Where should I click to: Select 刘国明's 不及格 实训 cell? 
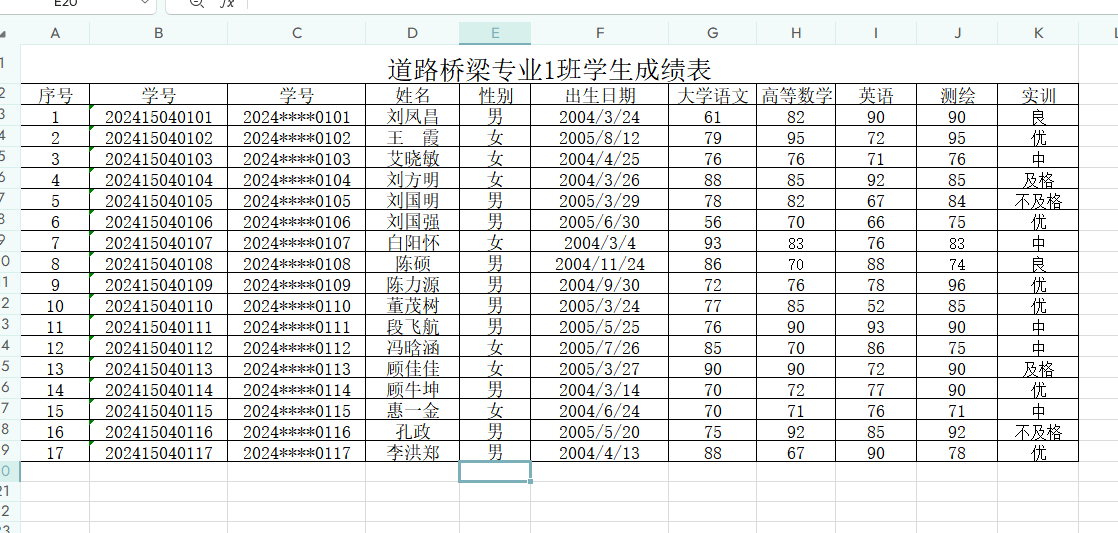(x=1038, y=201)
